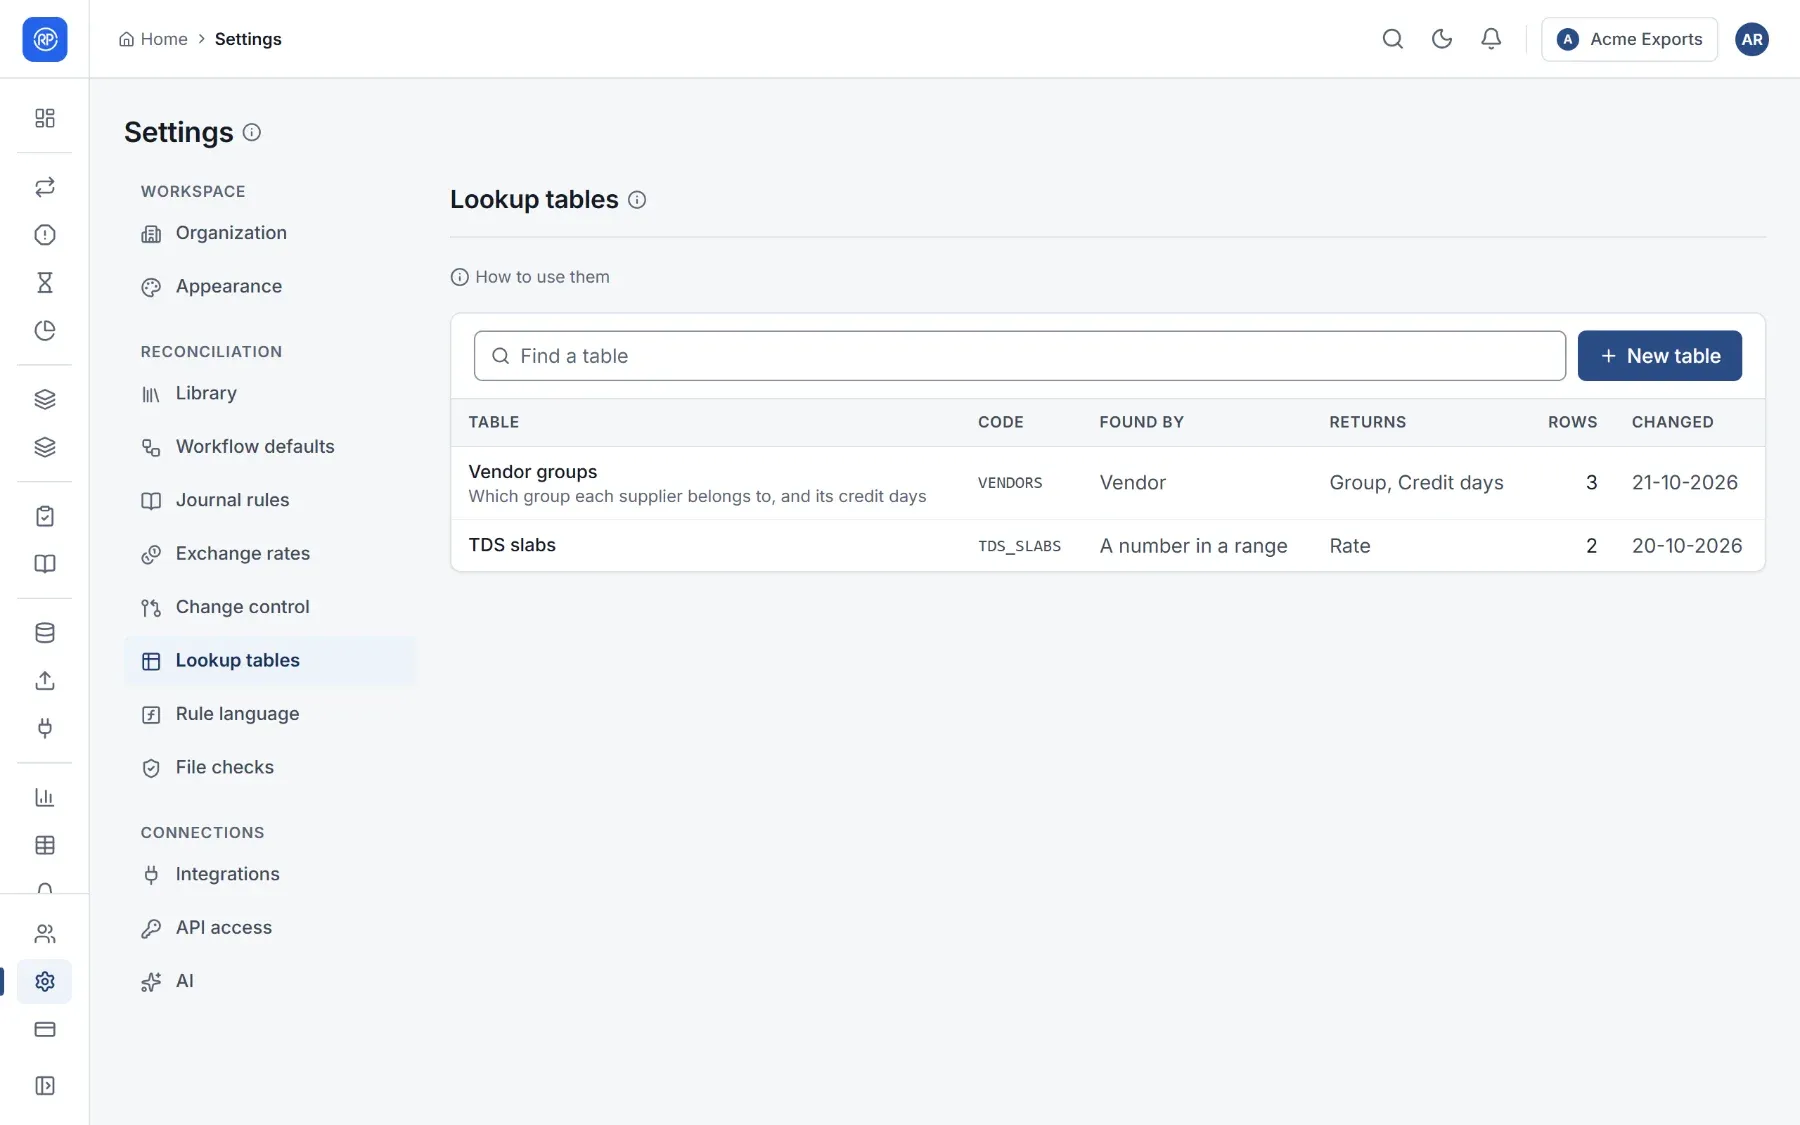
Task: Open File checks settings
Action: (270, 768)
